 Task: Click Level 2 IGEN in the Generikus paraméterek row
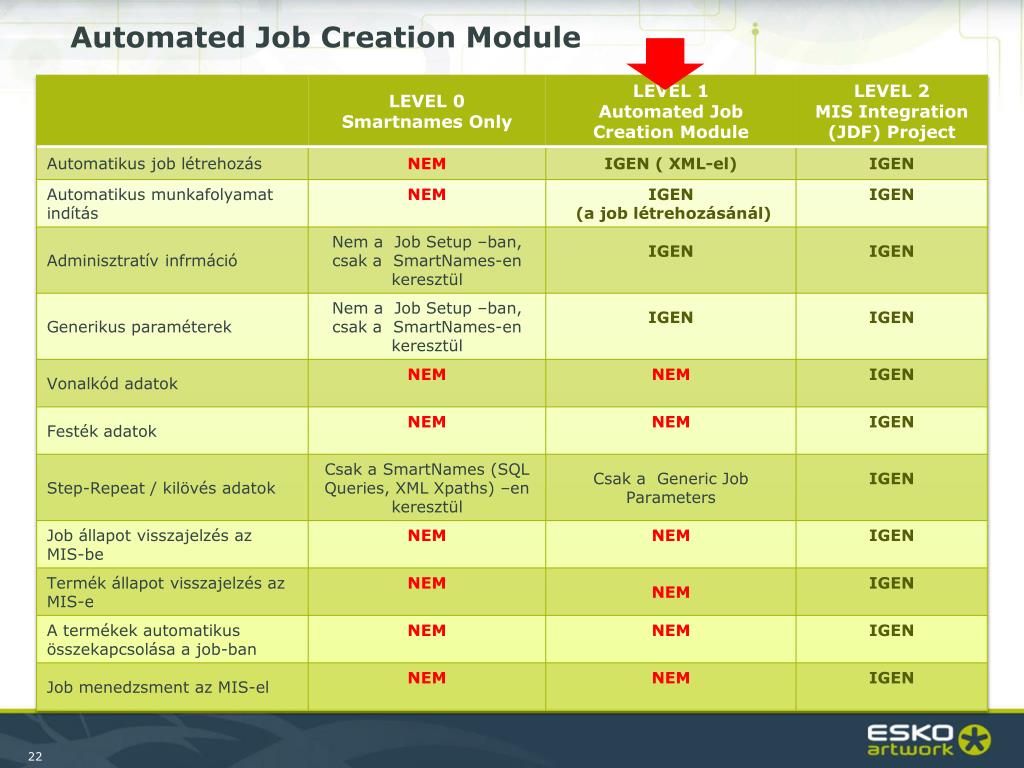(891, 317)
